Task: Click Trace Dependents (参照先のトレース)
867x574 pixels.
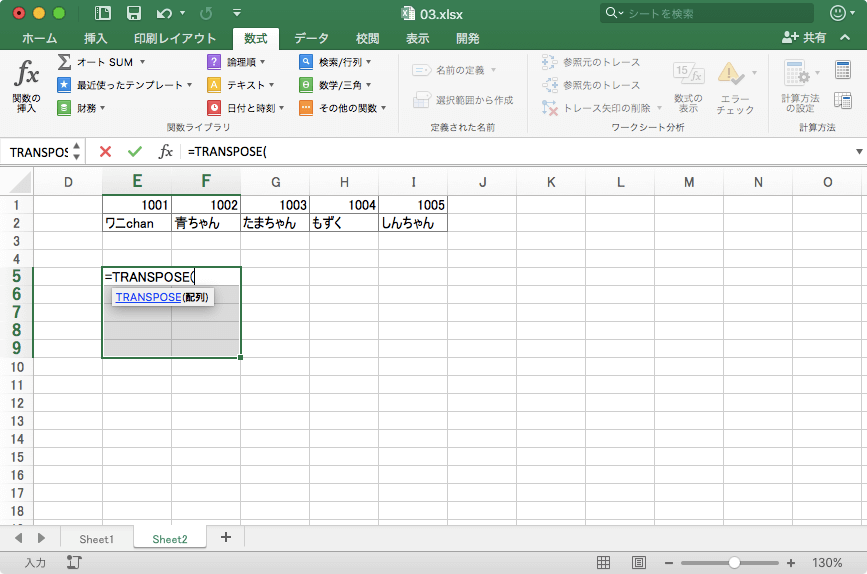Action: point(591,85)
